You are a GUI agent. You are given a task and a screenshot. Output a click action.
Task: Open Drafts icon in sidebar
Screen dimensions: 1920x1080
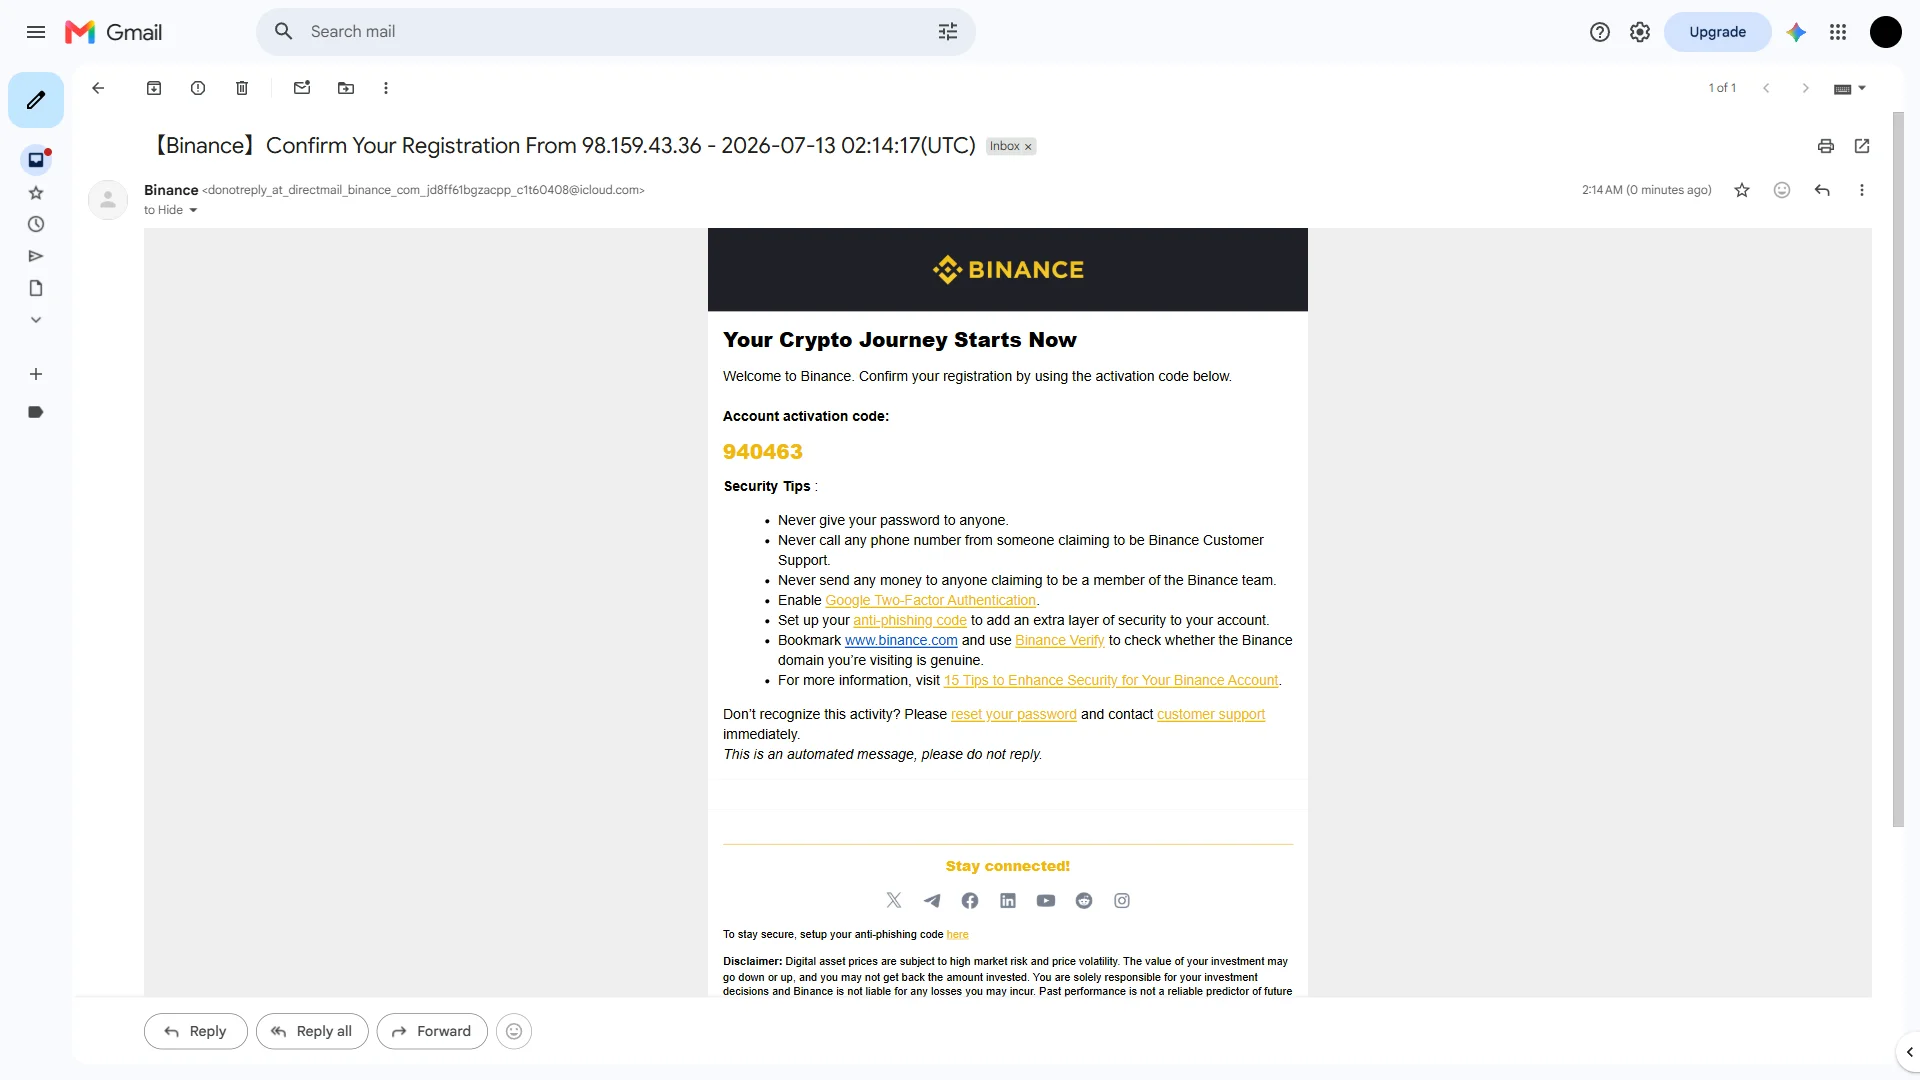36,288
